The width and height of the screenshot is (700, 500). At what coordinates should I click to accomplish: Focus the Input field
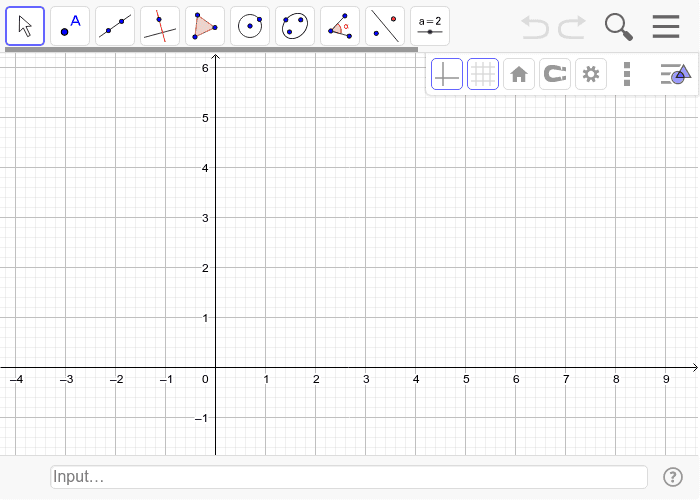point(349,477)
